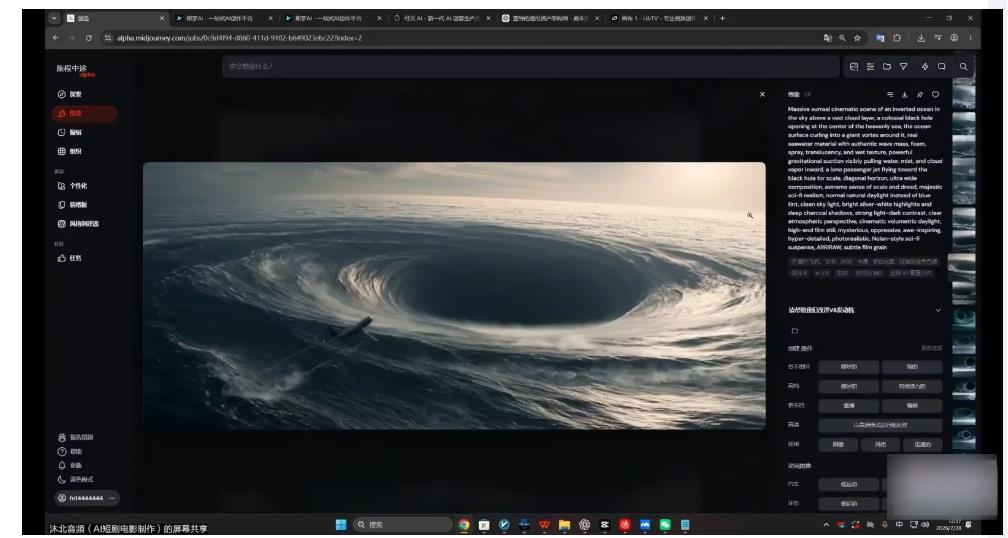The width and height of the screenshot is (1008, 538).
Task: Open the Windows Start menu
Action: pos(341,525)
